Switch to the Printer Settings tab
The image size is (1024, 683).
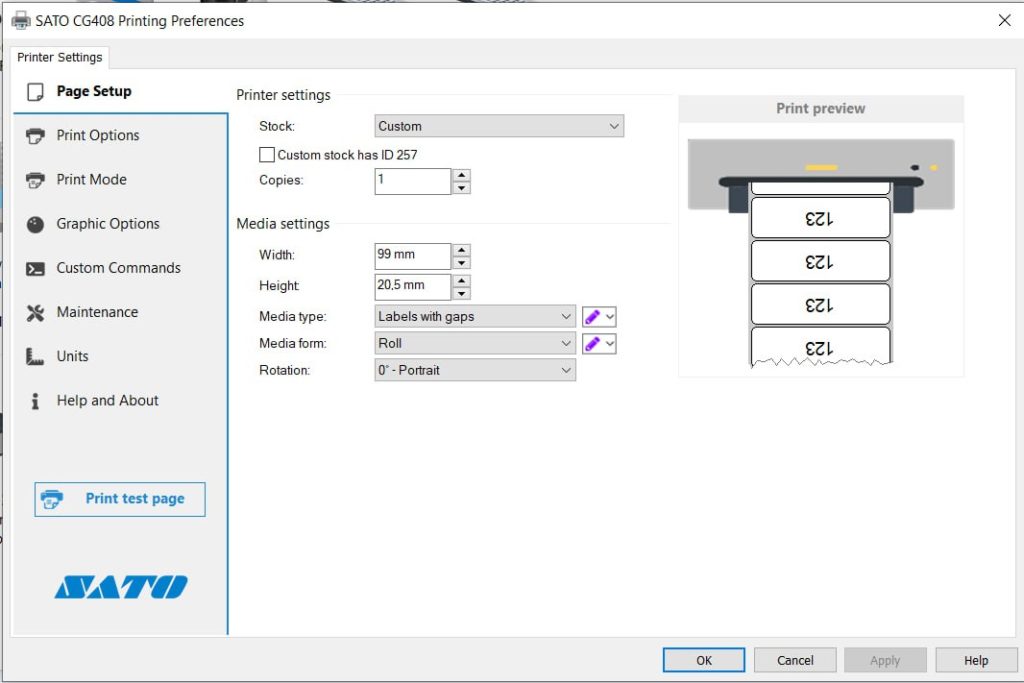(x=59, y=57)
